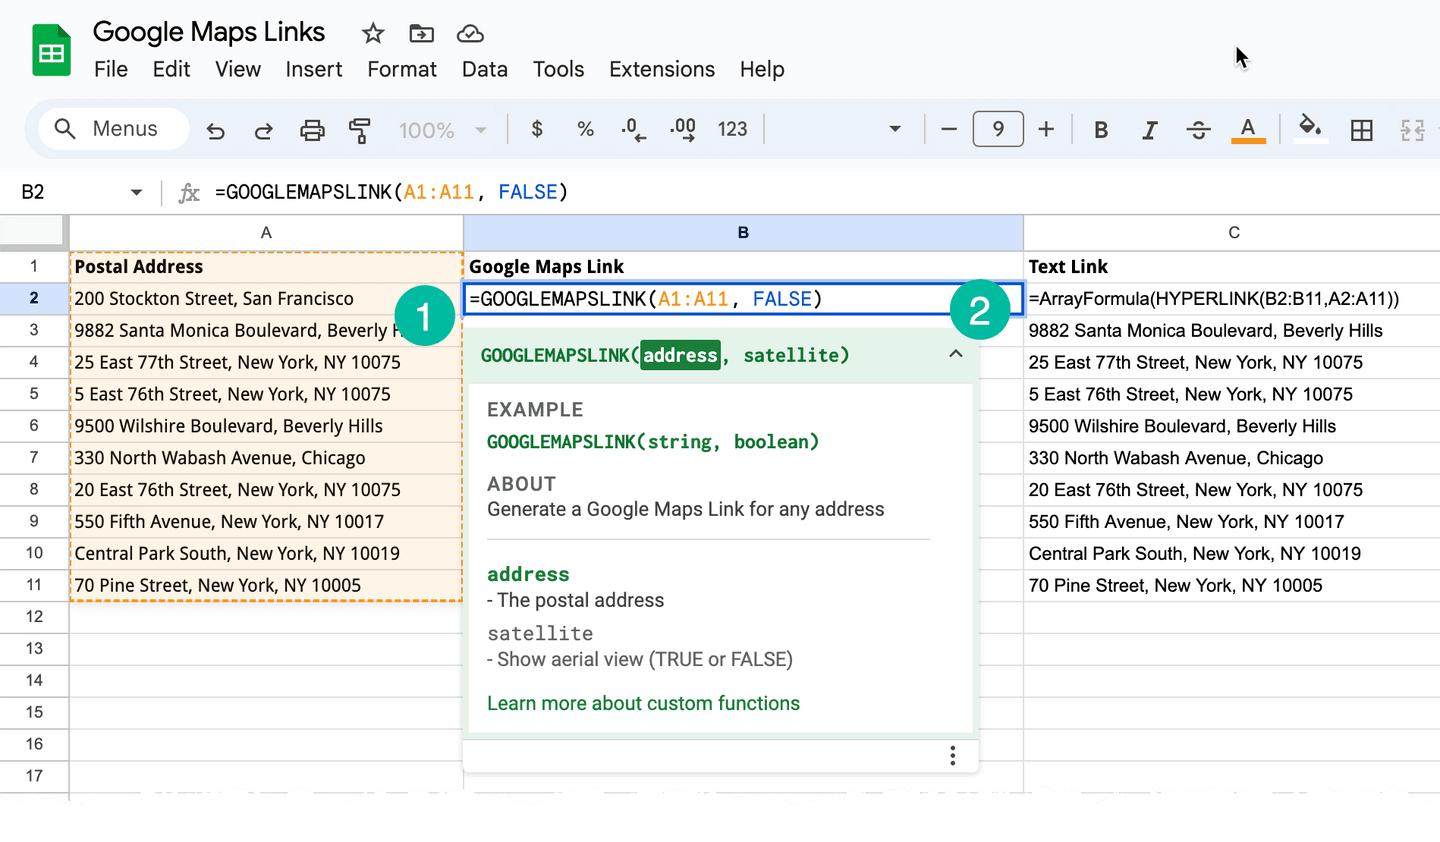The image size is (1440, 842).
Task: Select column A header
Action: 266,232
